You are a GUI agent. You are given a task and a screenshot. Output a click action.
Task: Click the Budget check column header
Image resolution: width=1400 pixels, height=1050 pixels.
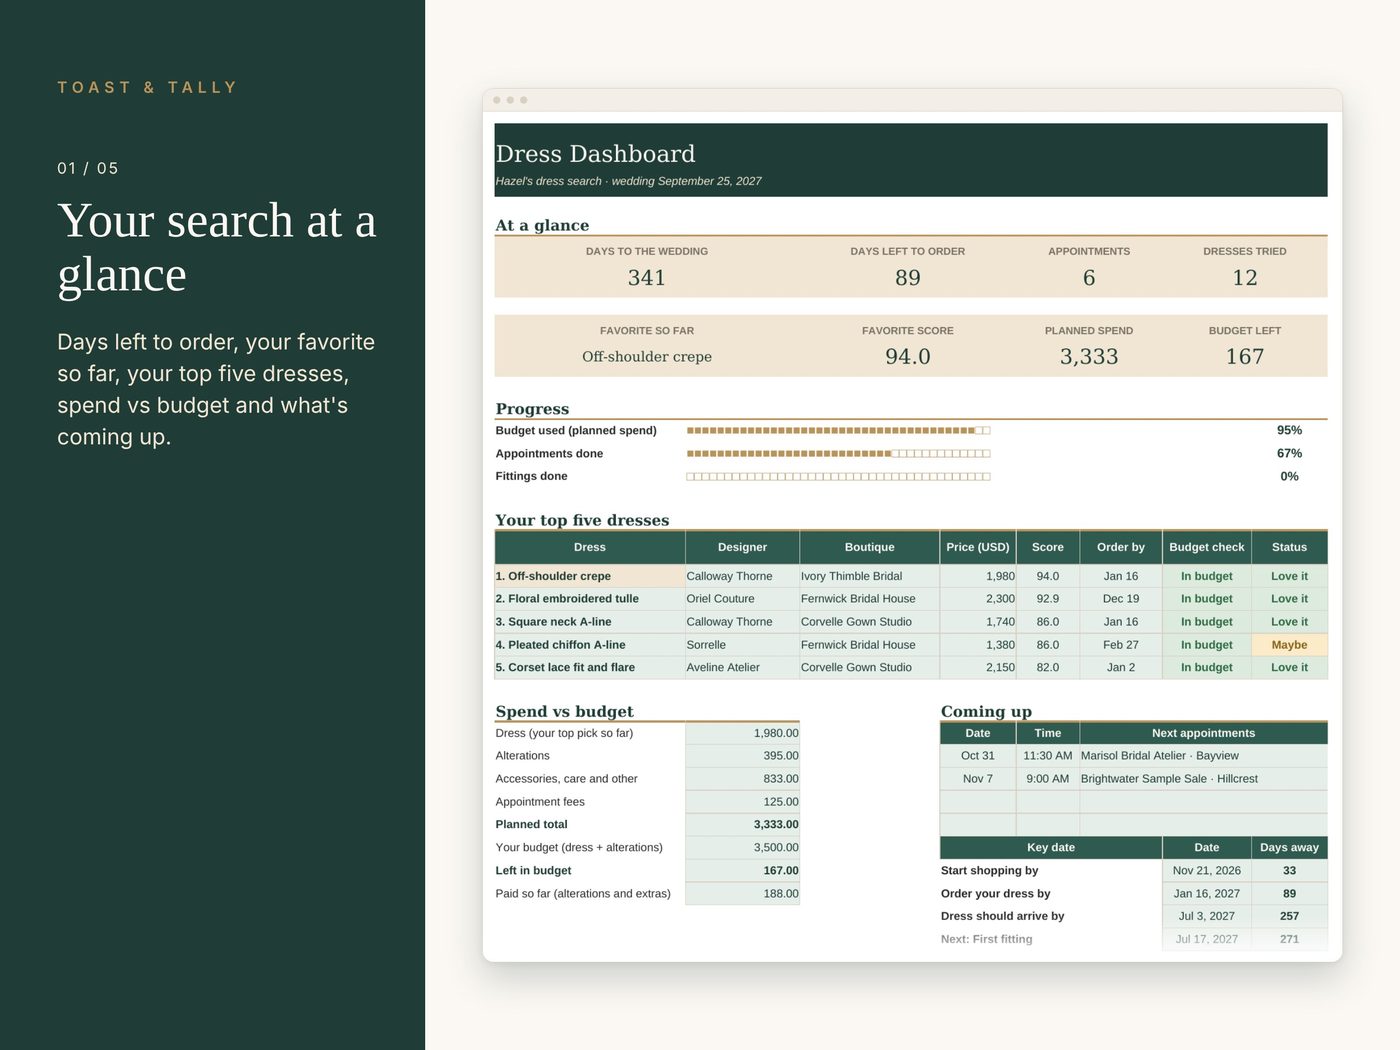click(1207, 548)
